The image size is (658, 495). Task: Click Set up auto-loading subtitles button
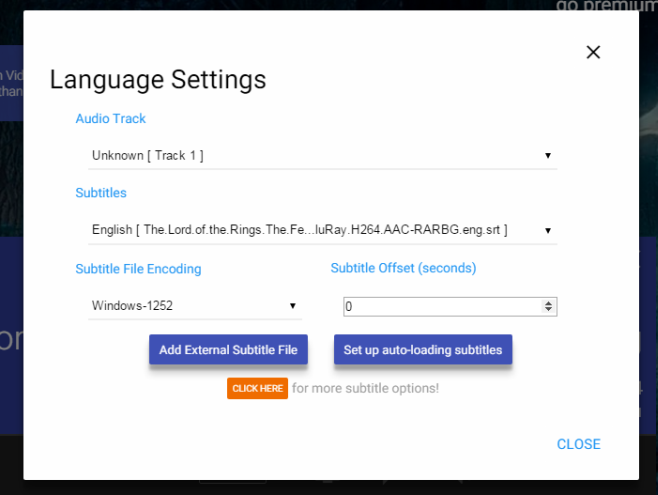tap(423, 349)
